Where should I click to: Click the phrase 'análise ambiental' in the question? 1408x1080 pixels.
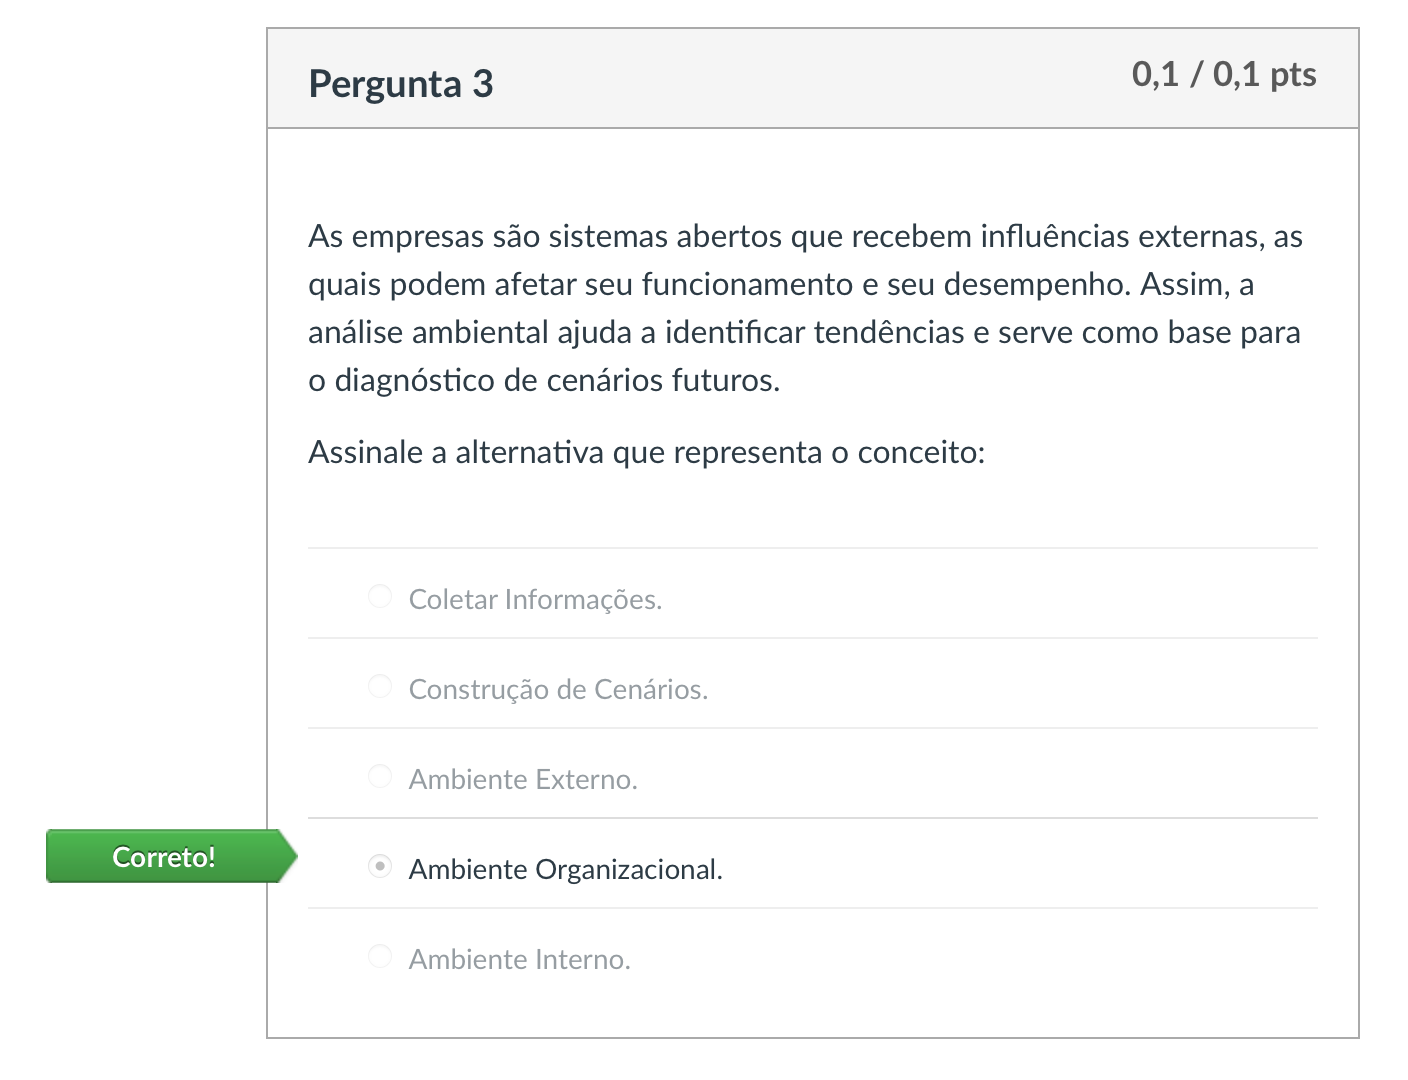428,333
